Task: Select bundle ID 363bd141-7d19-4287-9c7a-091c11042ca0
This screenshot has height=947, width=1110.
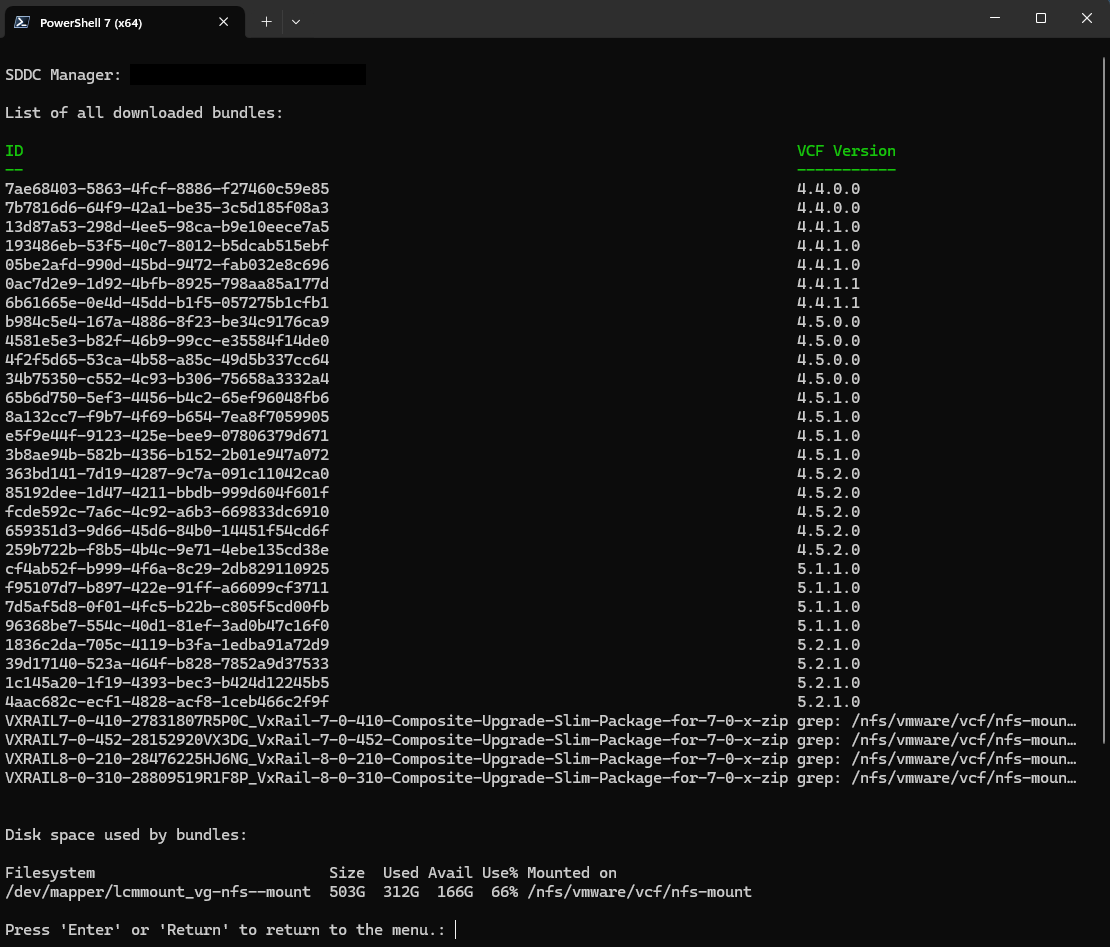Action: pos(167,474)
